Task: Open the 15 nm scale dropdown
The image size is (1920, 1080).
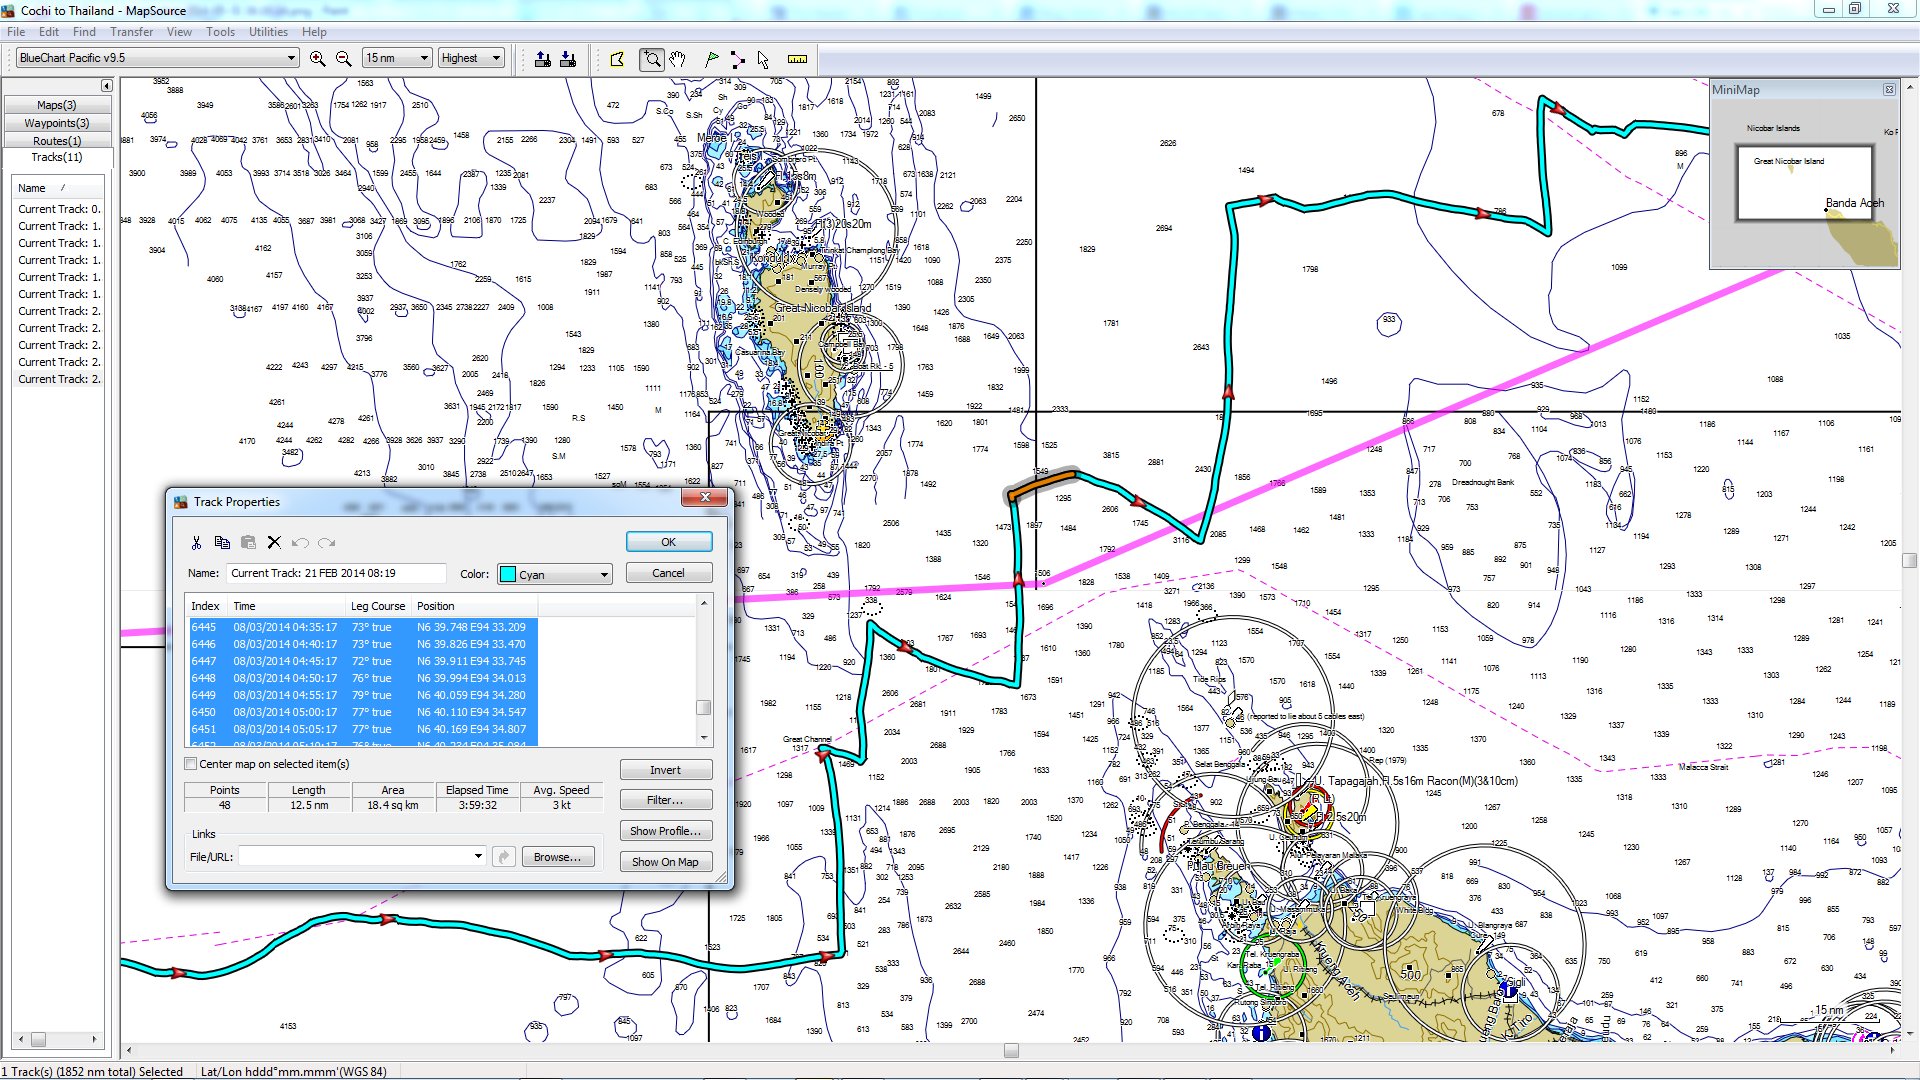Action: [397, 58]
